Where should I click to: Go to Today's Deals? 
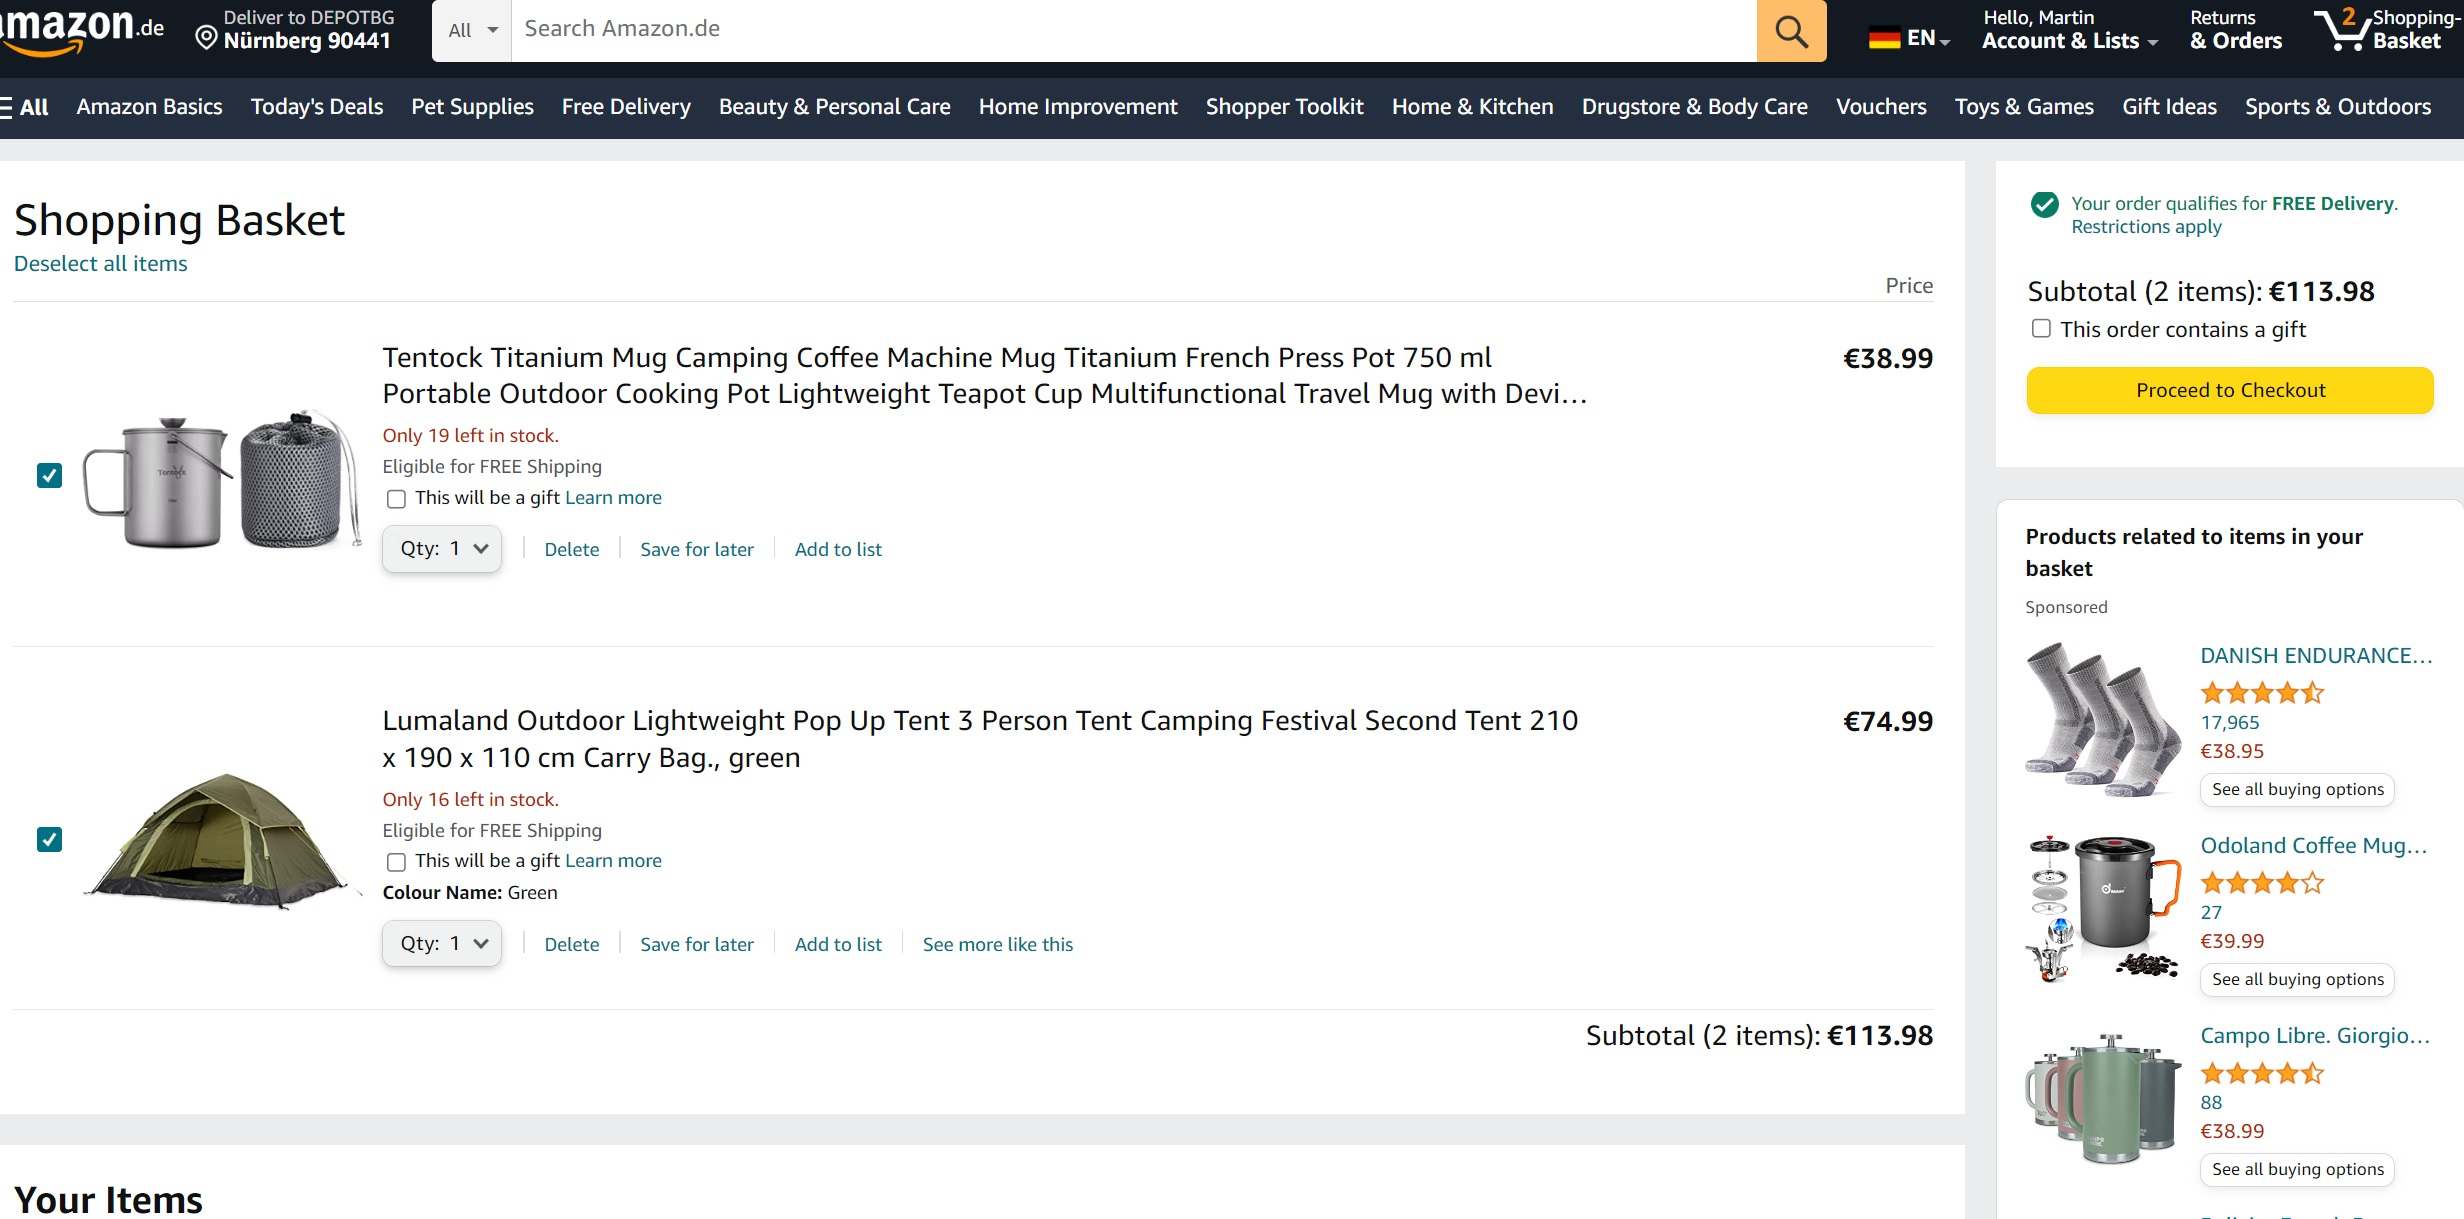point(317,107)
